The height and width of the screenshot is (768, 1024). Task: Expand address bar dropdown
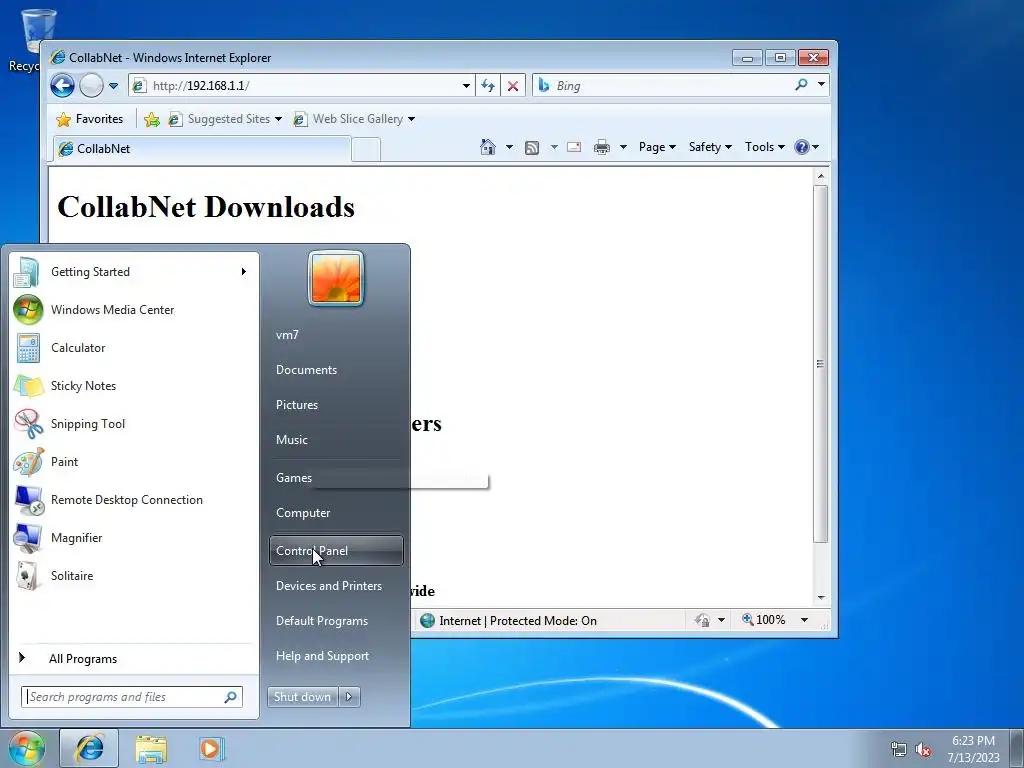click(466, 86)
